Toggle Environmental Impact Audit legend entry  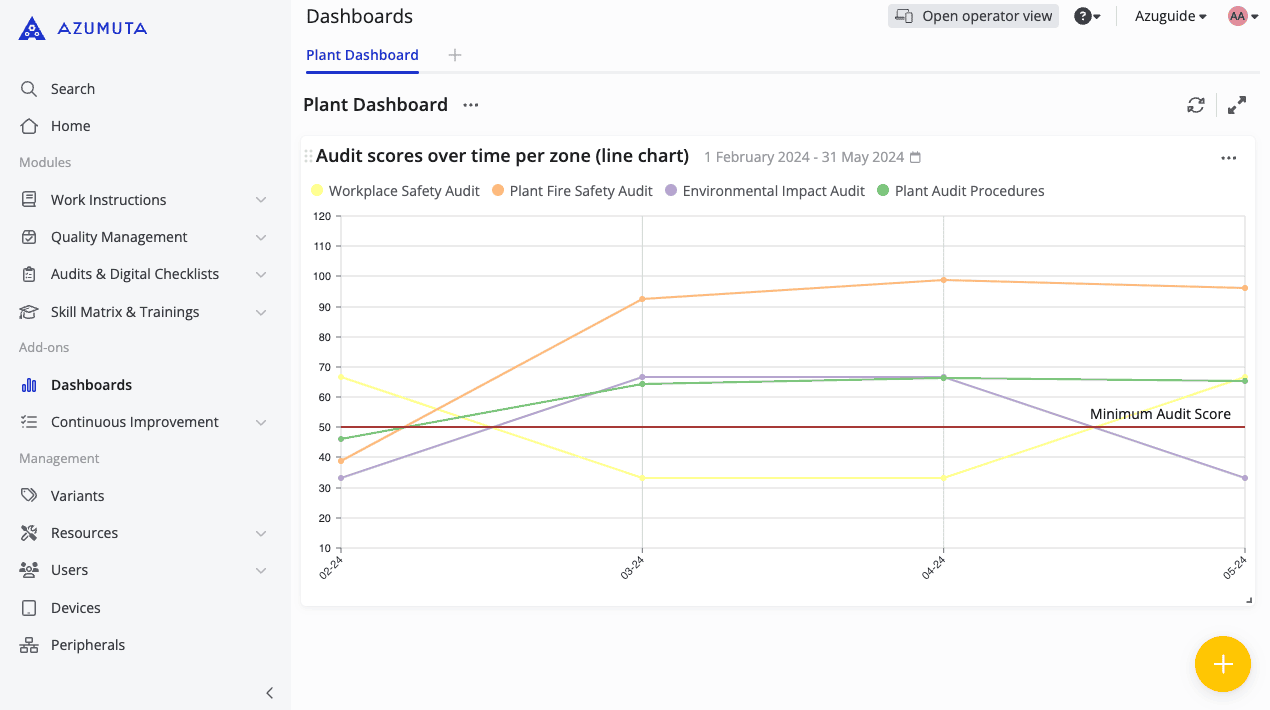click(764, 191)
